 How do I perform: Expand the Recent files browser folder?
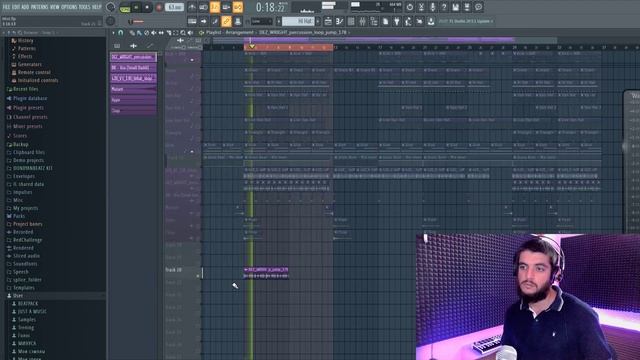(x=25, y=89)
